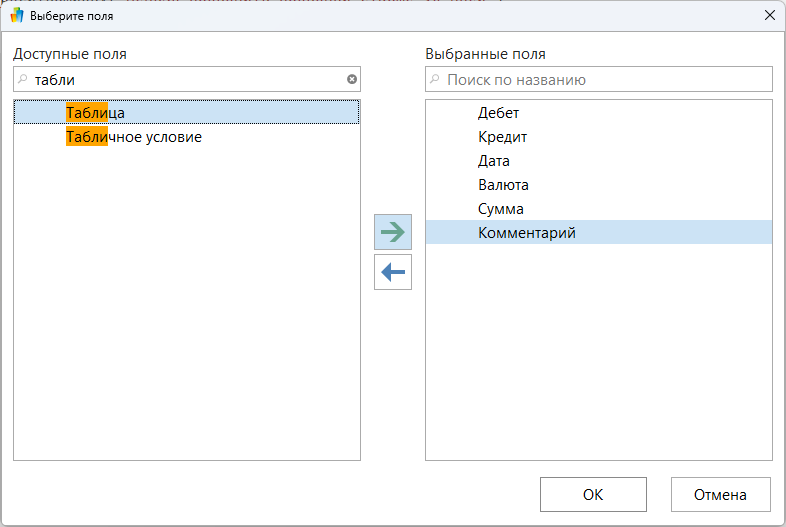Viewport: 786px width, 527px height.
Task: Select "Валюта" in selected fields list
Action: pos(503,185)
